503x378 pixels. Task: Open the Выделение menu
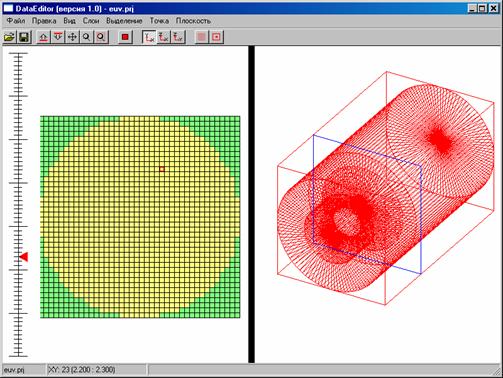124,21
